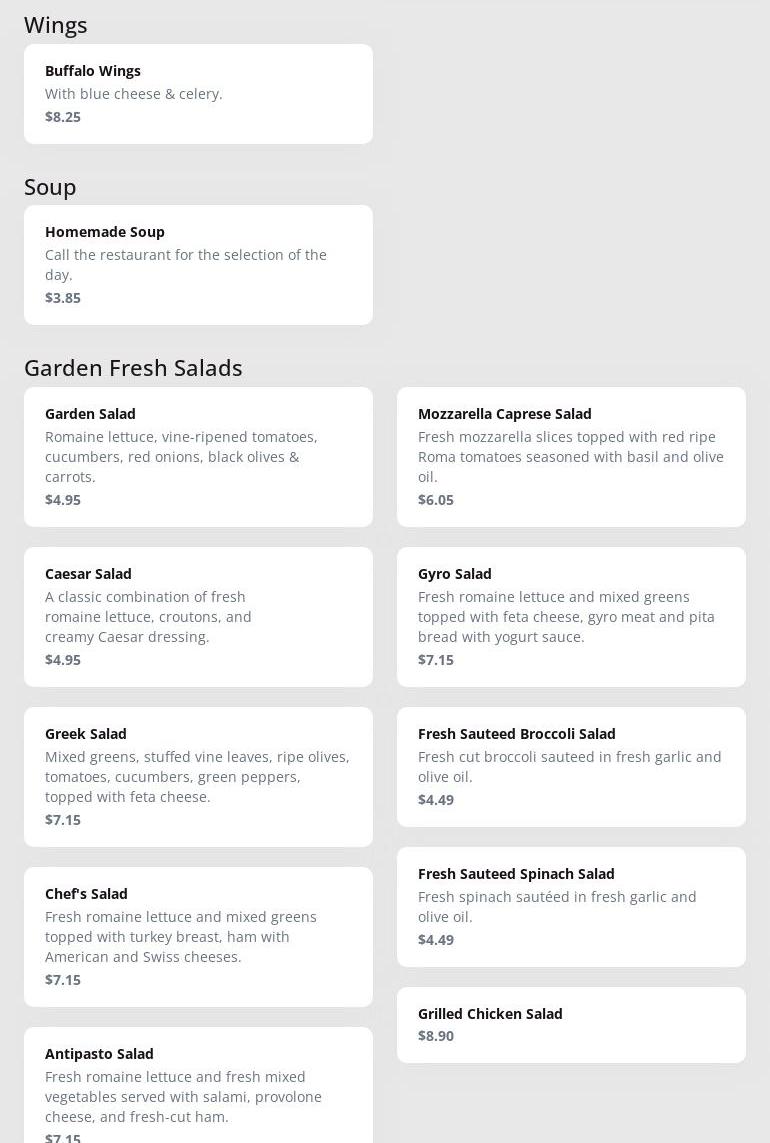Image resolution: width=770 pixels, height=1143 pixels.
Task: Open the Chef's Salad card
Action: pos(198,936)
